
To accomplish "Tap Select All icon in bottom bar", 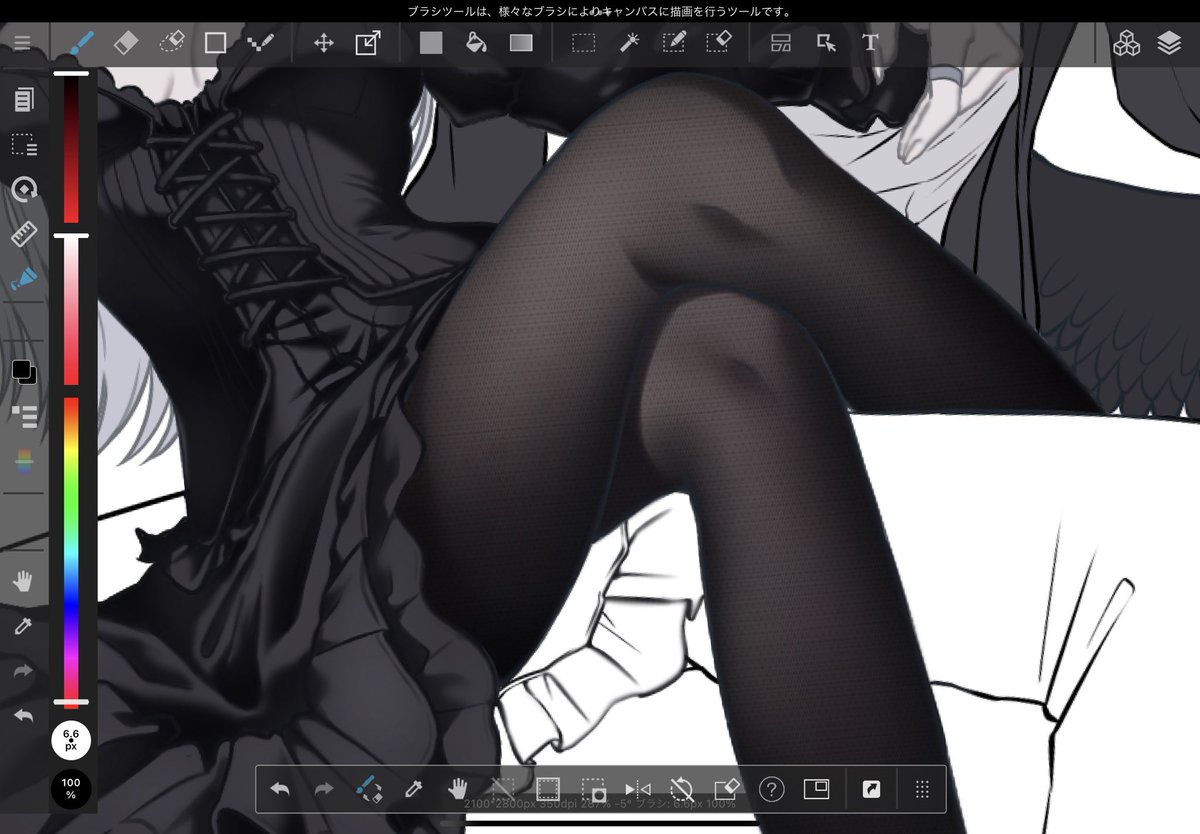I will coord(547,789).
